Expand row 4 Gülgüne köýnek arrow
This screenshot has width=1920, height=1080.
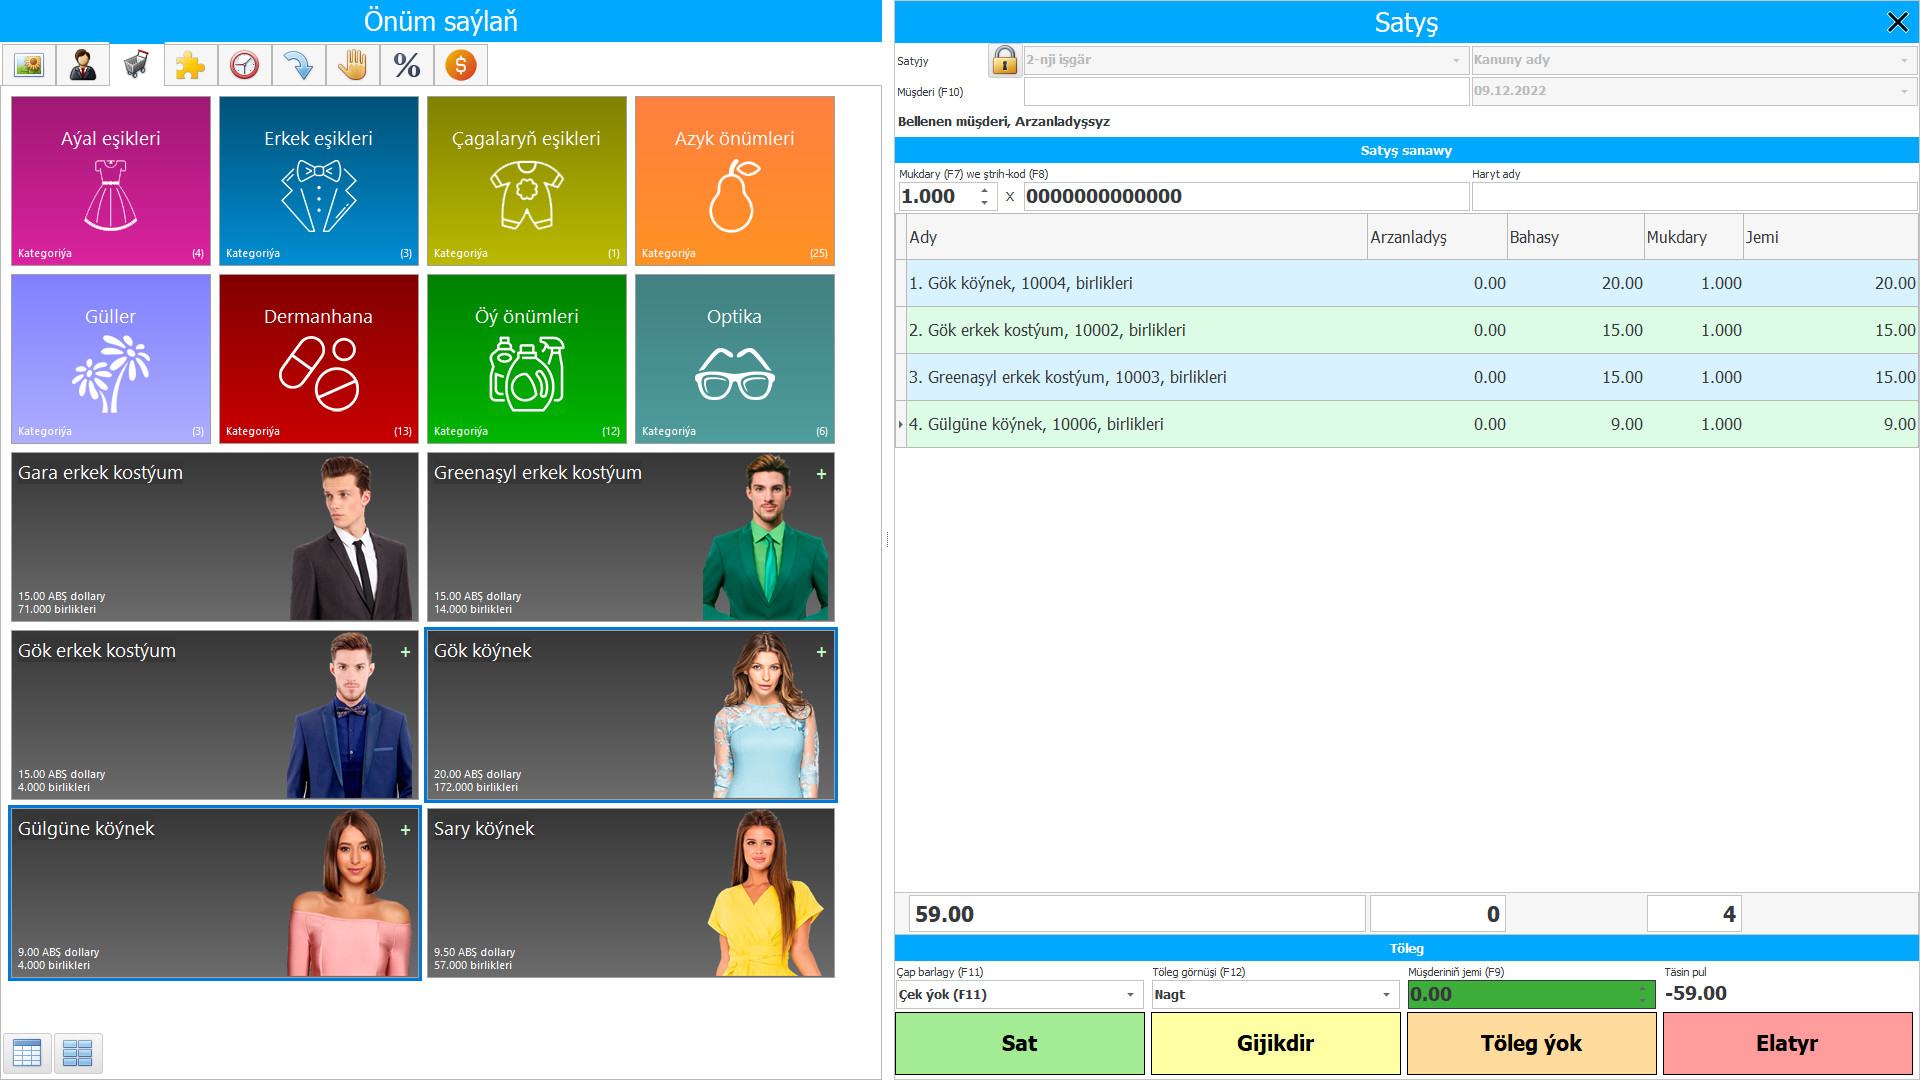901,425
